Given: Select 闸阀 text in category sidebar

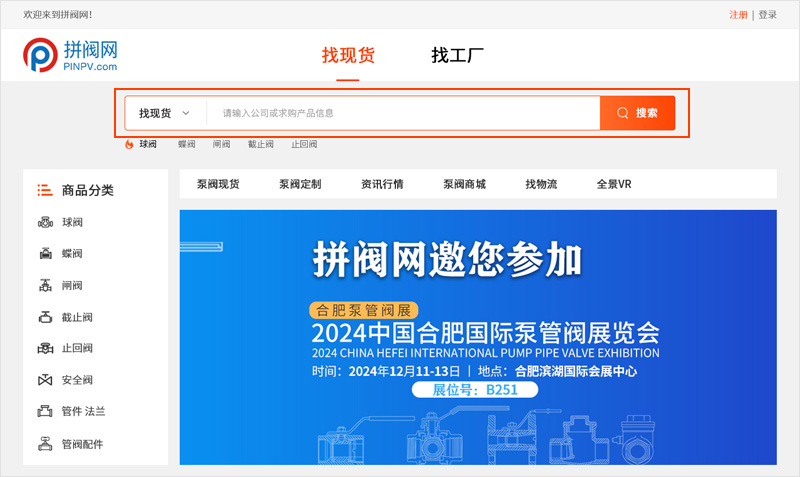Looking at the screenshot, I should point(72,285).
